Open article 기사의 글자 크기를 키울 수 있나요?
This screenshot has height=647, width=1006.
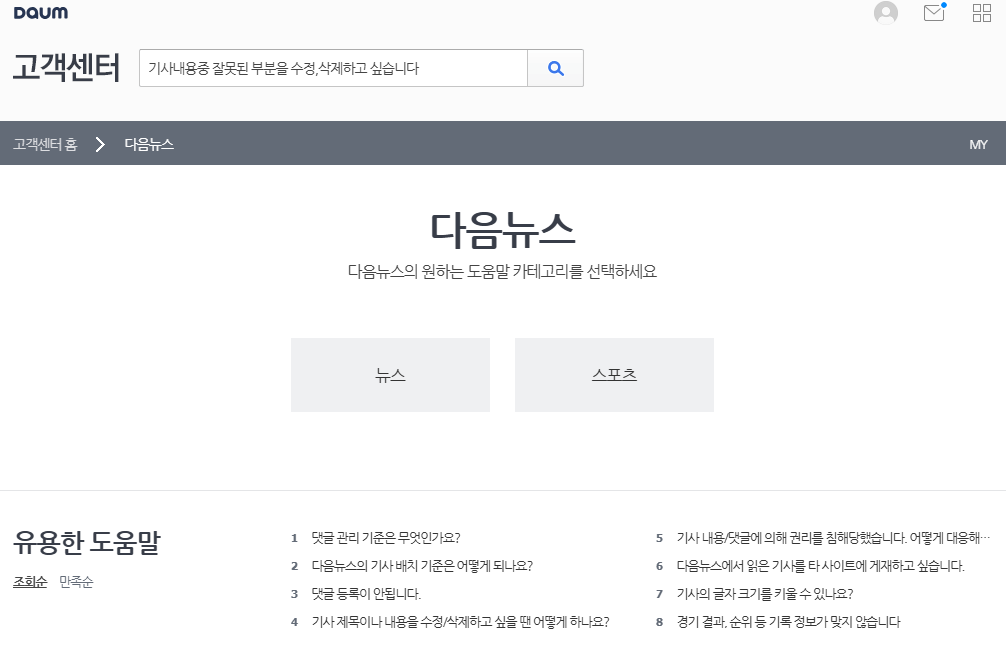[765, 594]
